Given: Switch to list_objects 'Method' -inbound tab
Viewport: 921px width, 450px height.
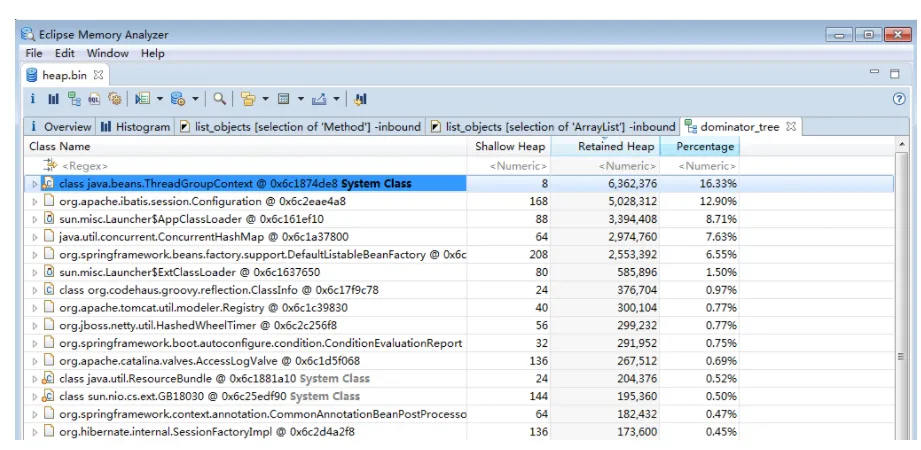Looking at the screenshot, I should coord(300,126).
